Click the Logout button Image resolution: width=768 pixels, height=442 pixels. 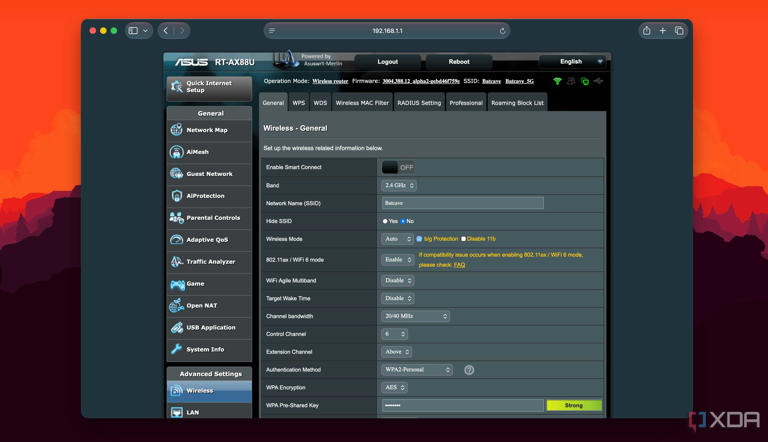388,62
